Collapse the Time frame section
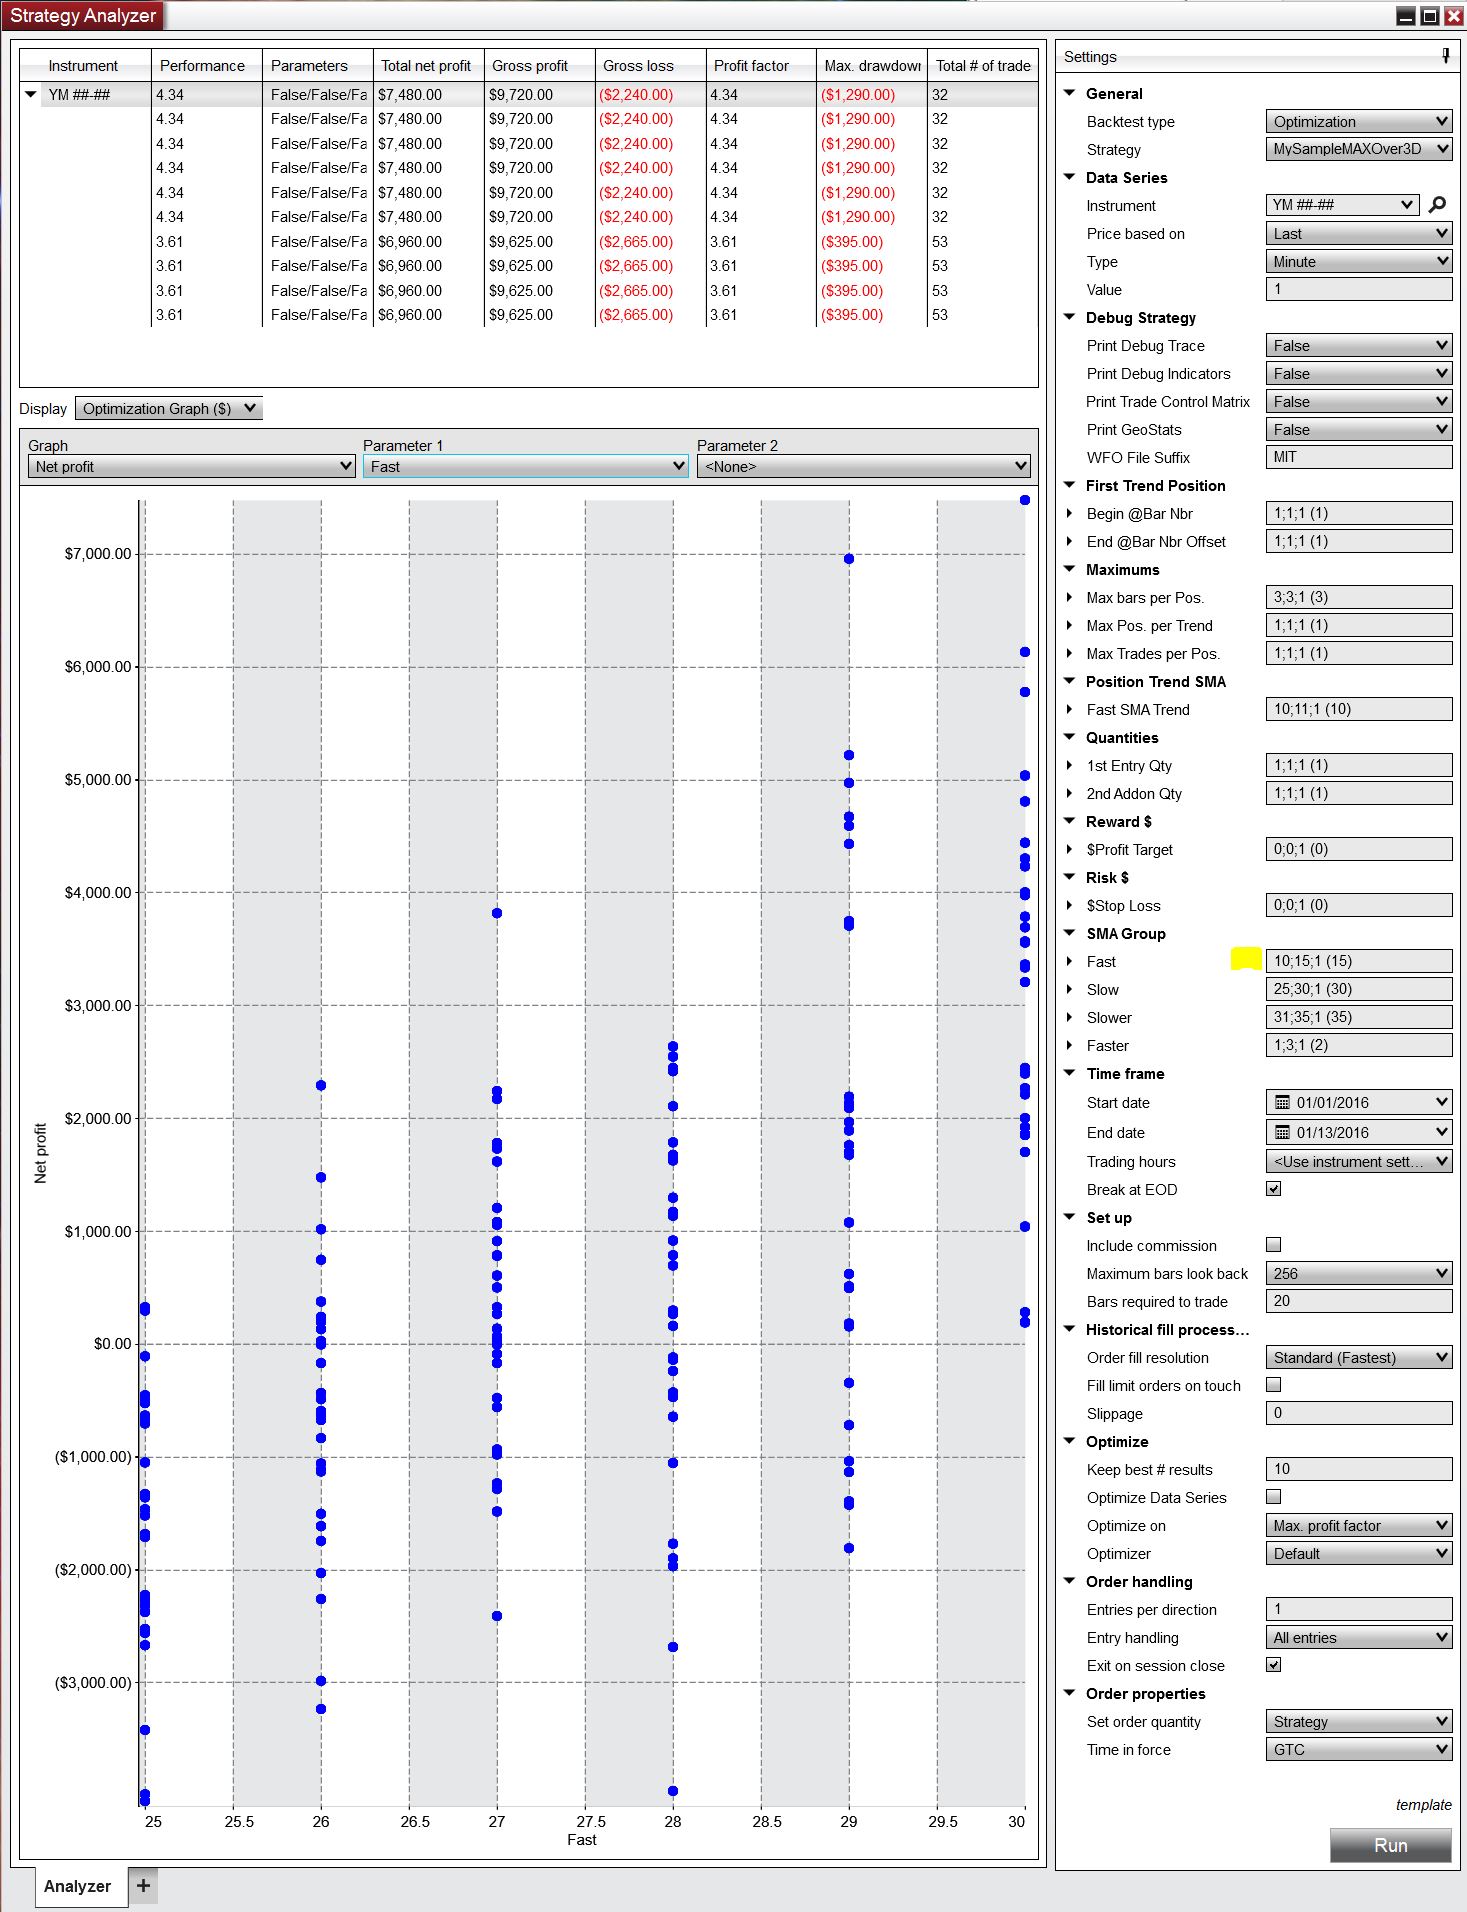Viewport: 1467px width, 1912px height. pos(1069,1073)
